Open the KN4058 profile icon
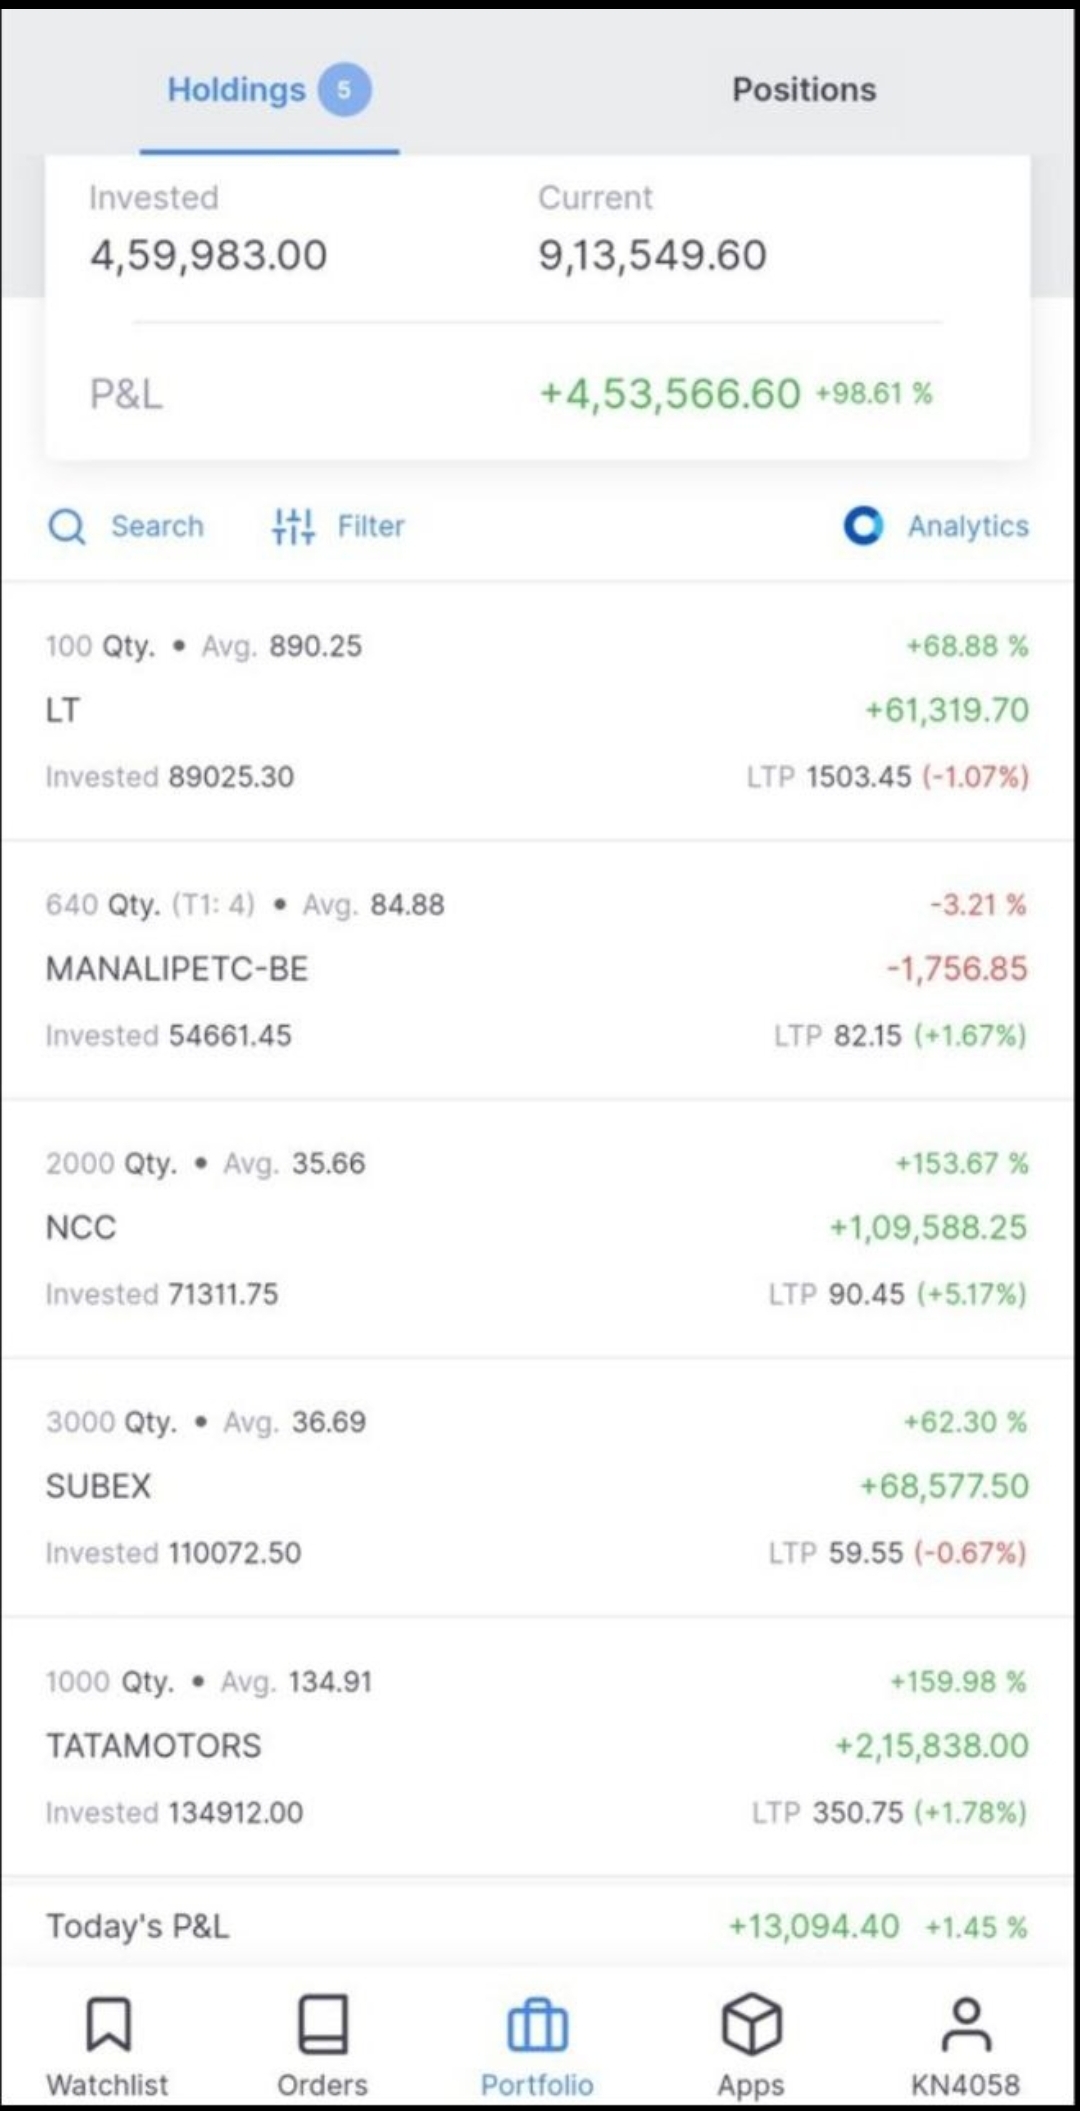1080x2111 pixels. [x=965, y=2024]
